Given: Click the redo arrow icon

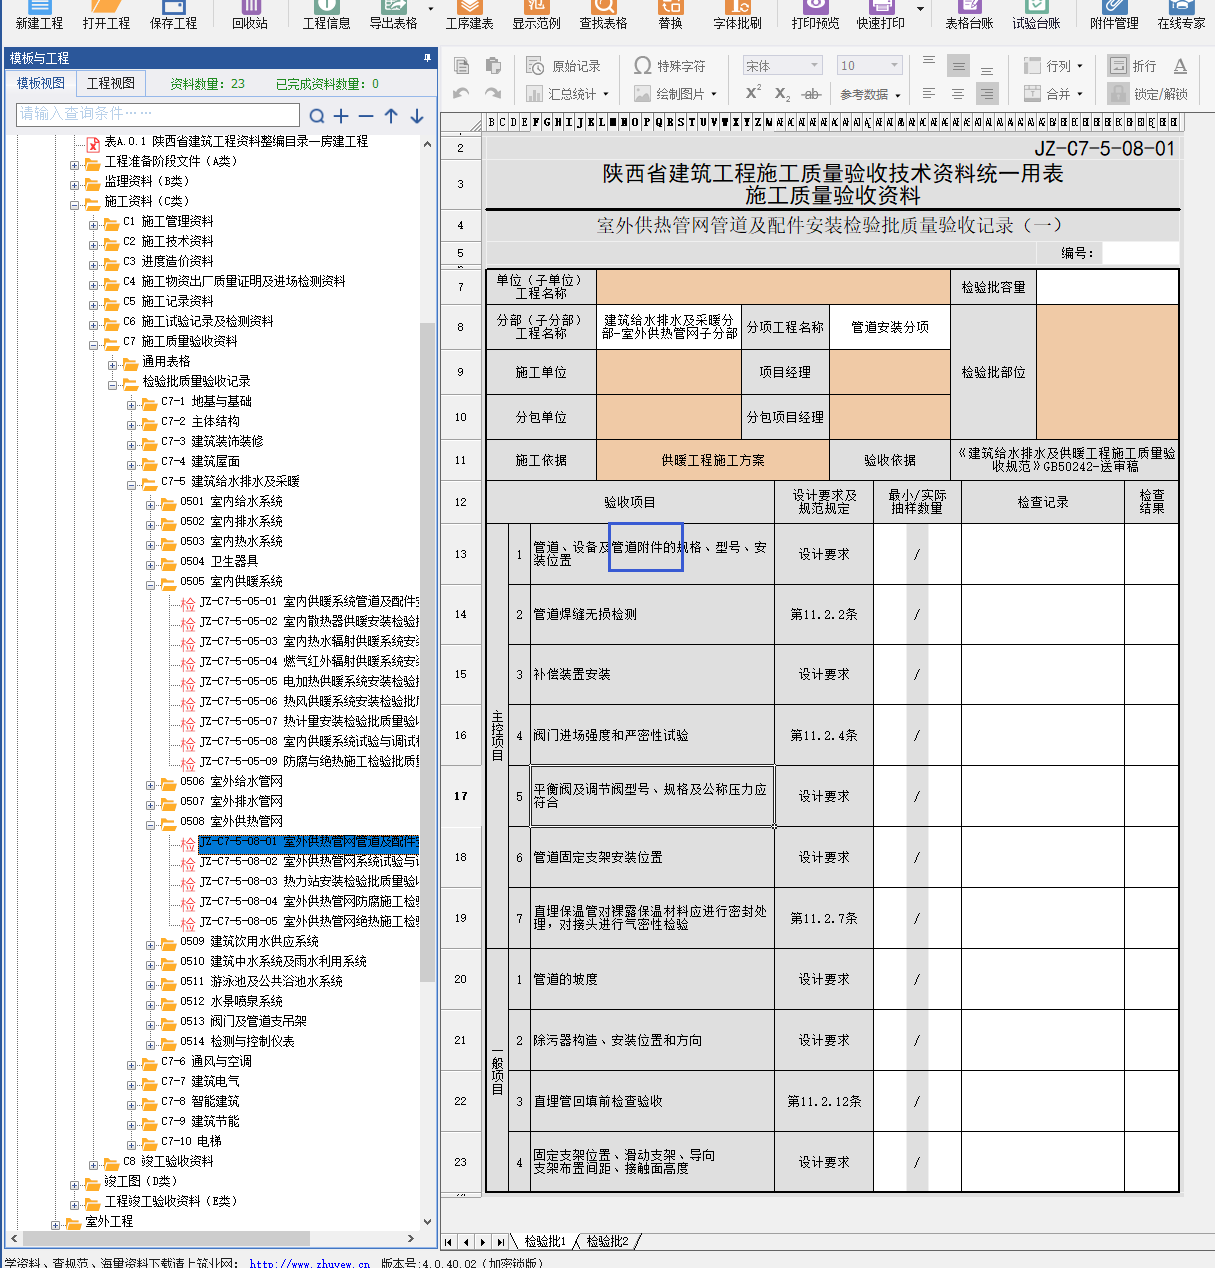Looking at the screenshot, I should pos(493,93).
